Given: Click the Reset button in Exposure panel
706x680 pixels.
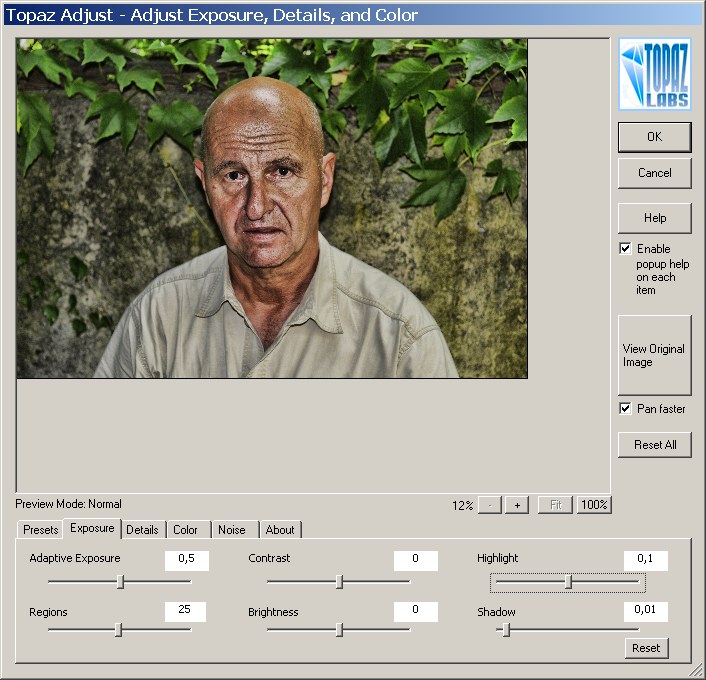Looking at the screenshot, I should (646, 648).
